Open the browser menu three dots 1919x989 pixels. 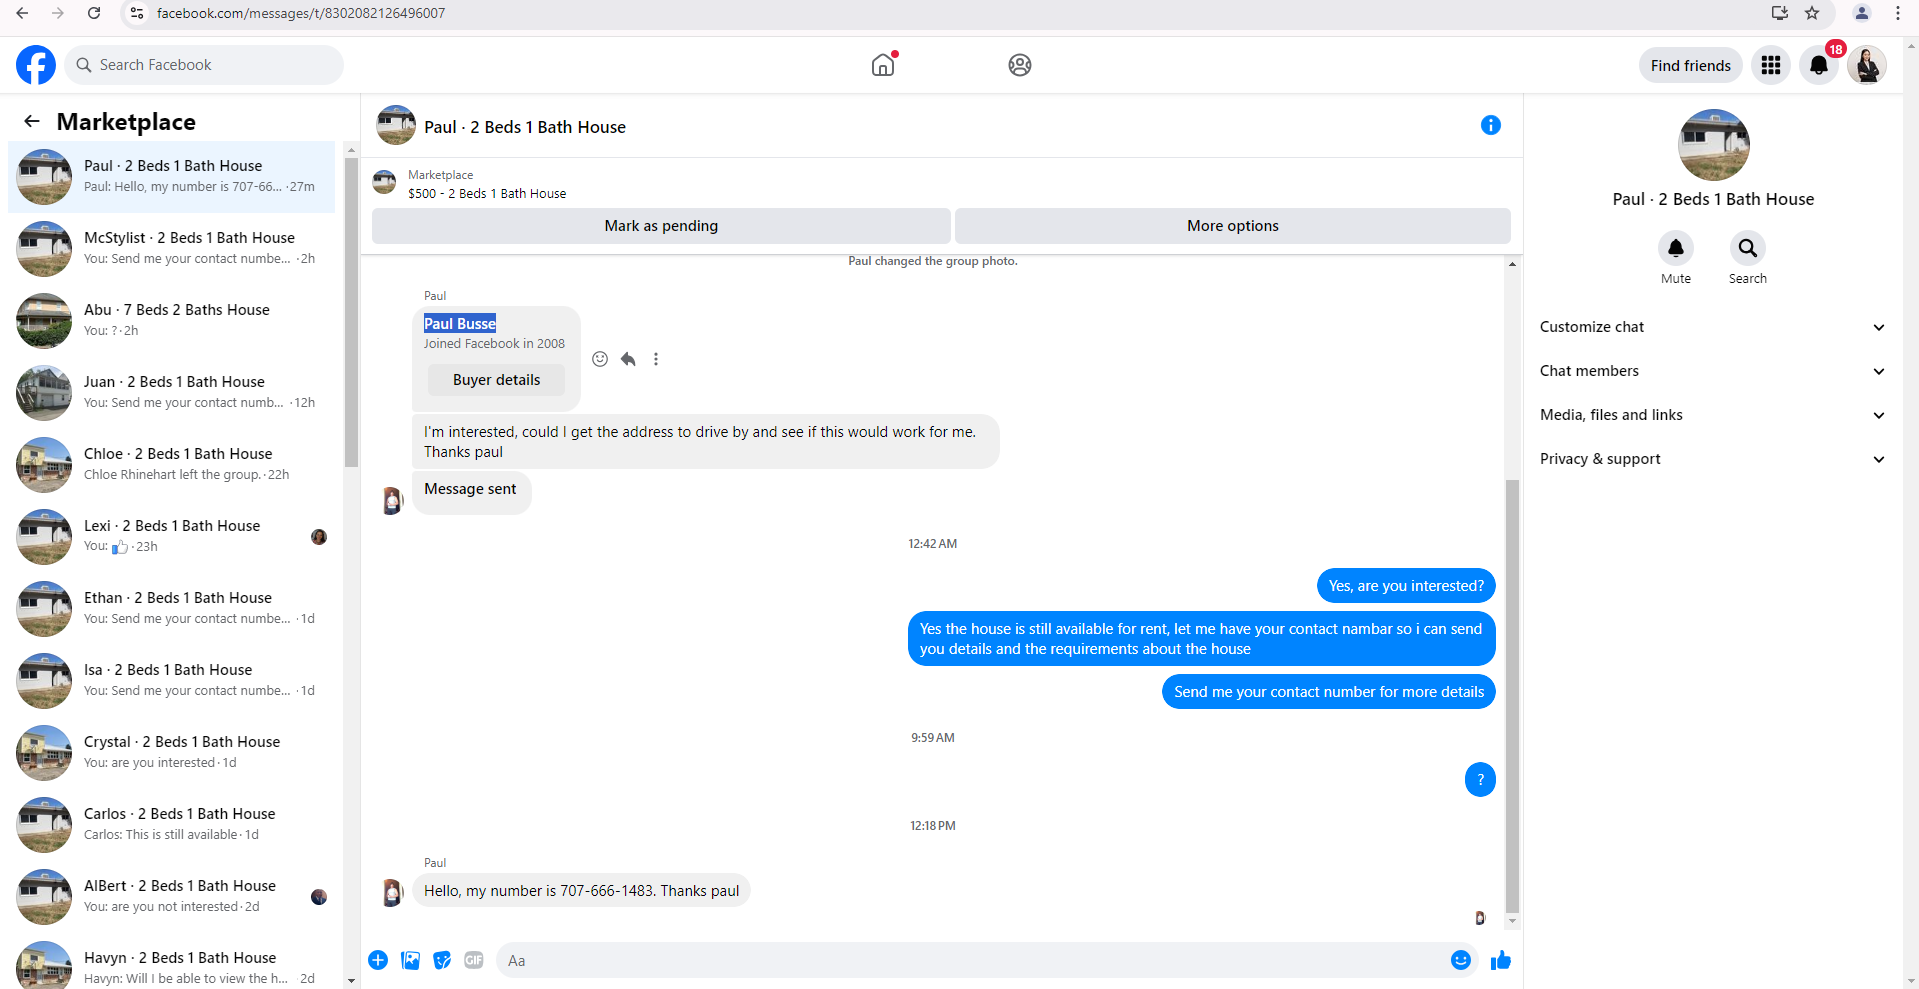tap(1898, 13)
